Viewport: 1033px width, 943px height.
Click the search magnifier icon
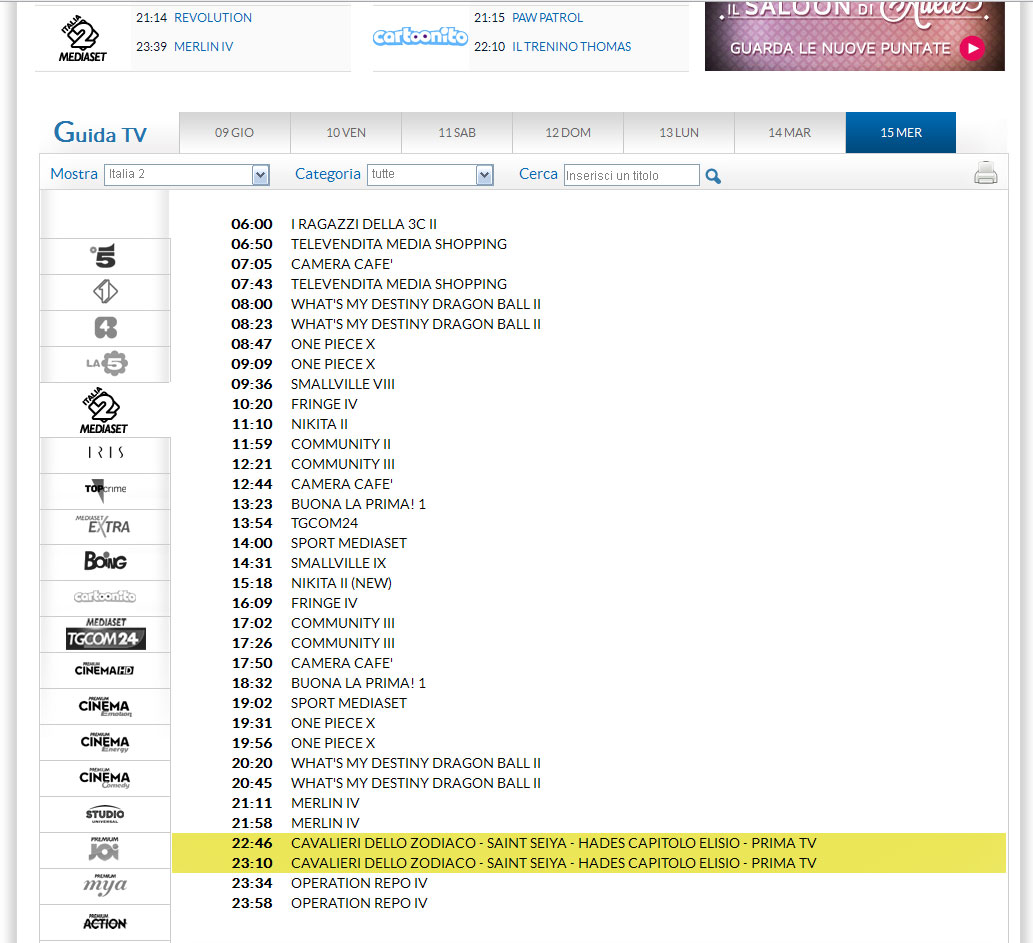713,176
